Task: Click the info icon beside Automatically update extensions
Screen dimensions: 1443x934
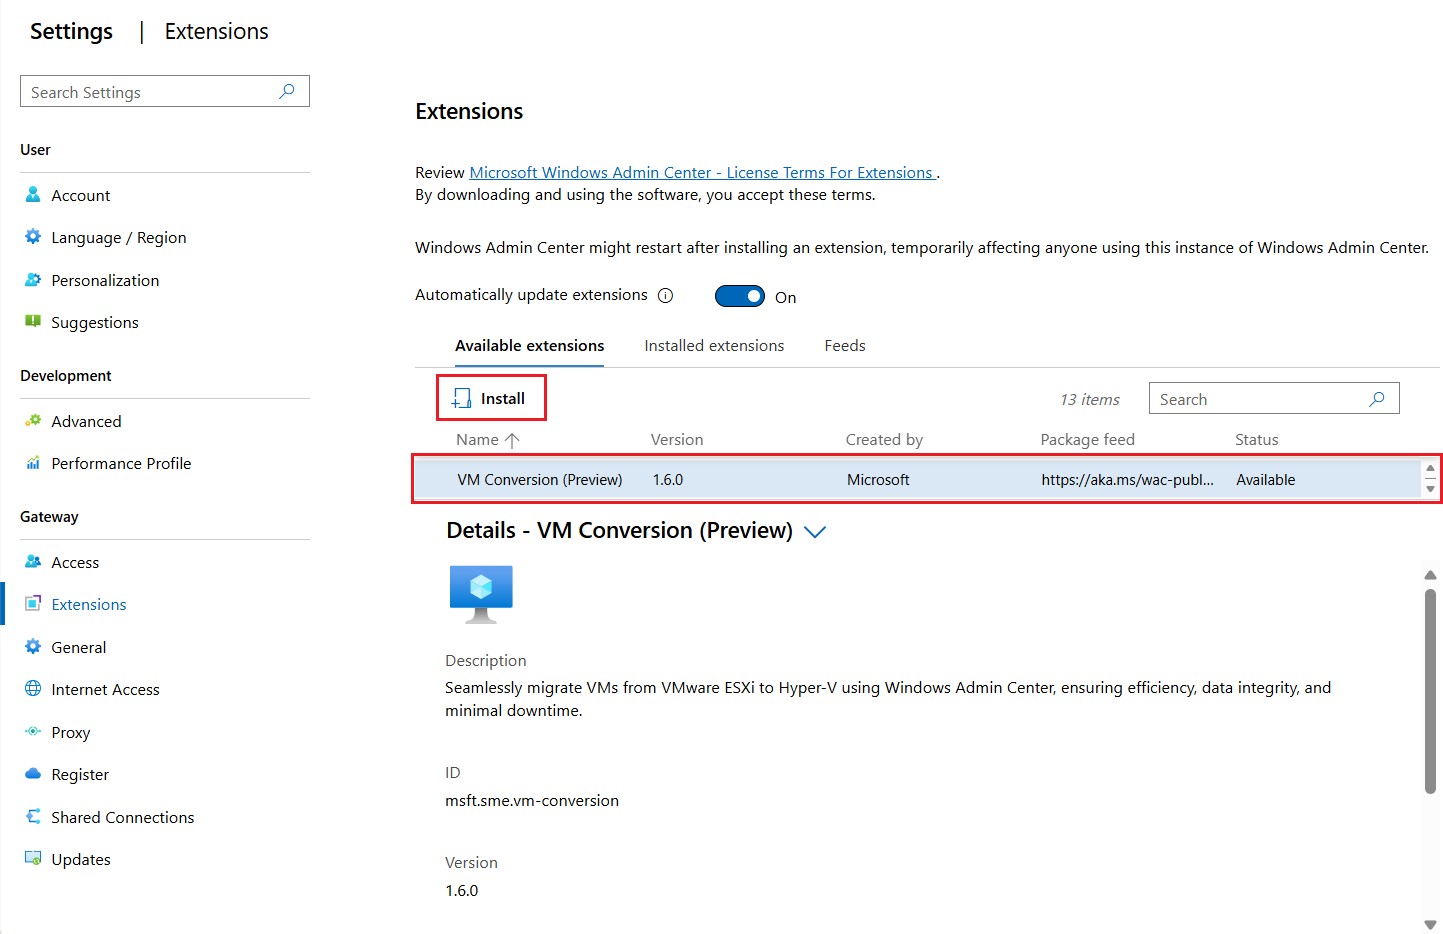Action: (x=665, y=294)
